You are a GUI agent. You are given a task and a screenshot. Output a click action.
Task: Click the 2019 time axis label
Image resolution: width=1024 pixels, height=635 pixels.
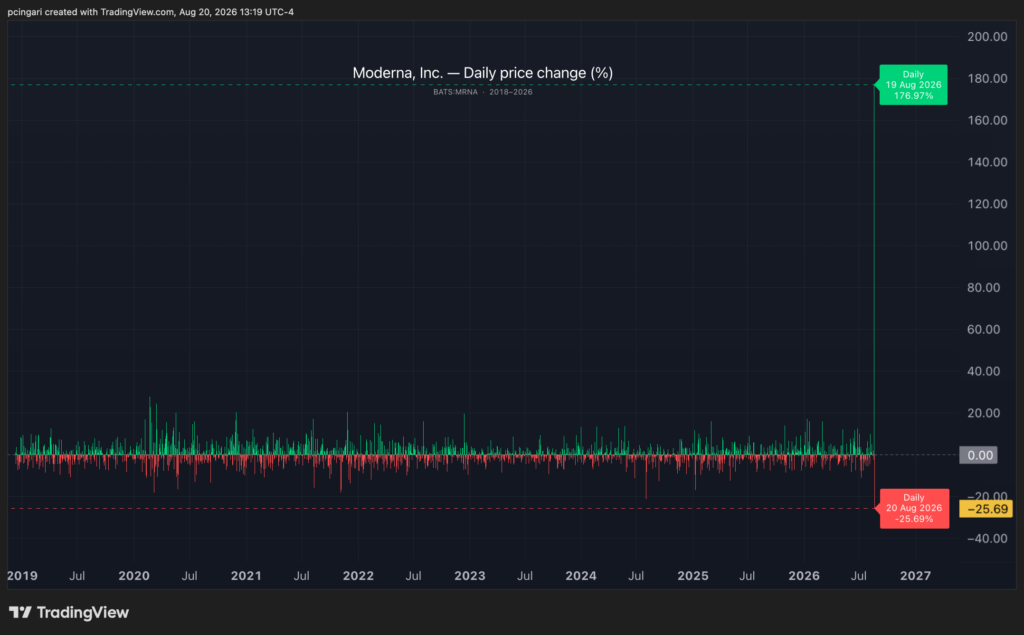pyautogui.click(x=22, y=576)
